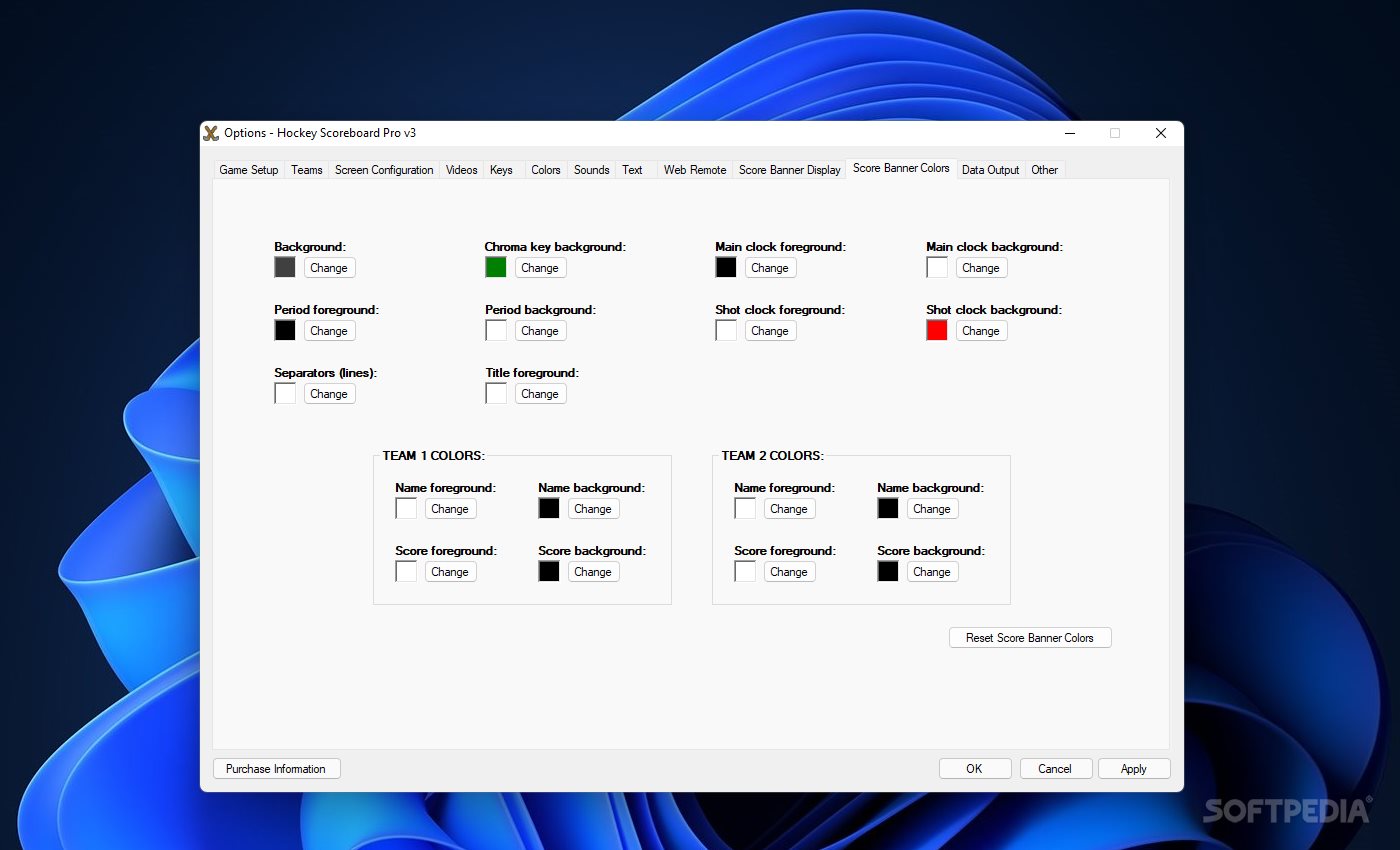The image size is (1400, 850).
Task: Select the Videos tab
Action: point(462,170)
